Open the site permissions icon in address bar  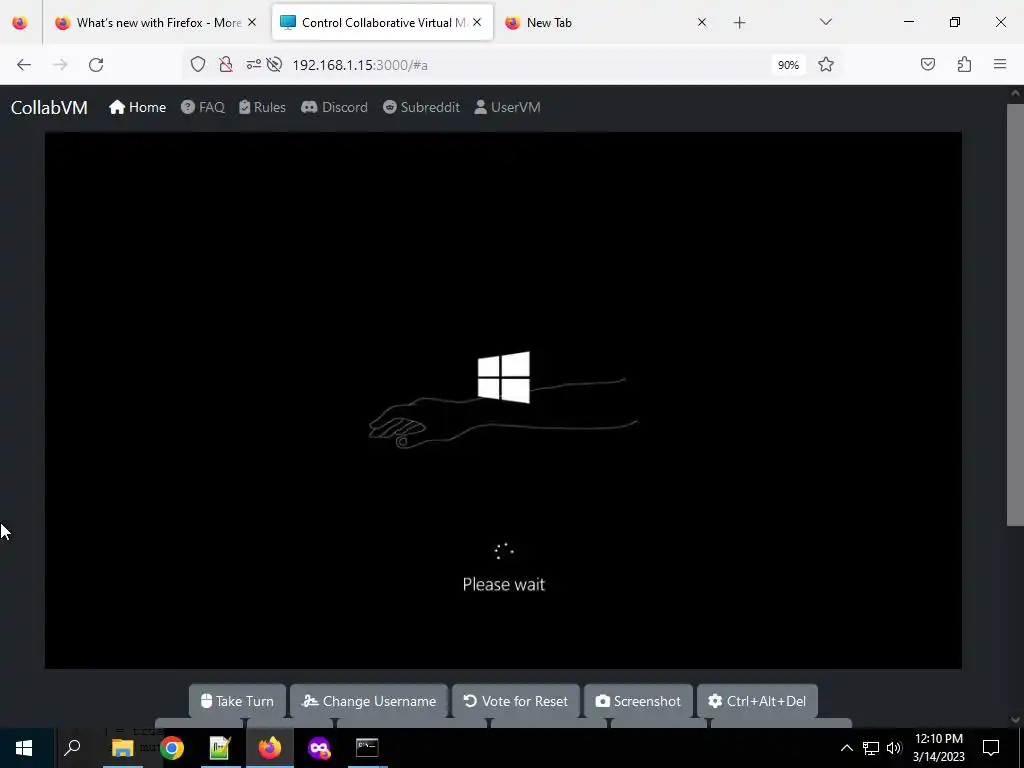[253, 65]
